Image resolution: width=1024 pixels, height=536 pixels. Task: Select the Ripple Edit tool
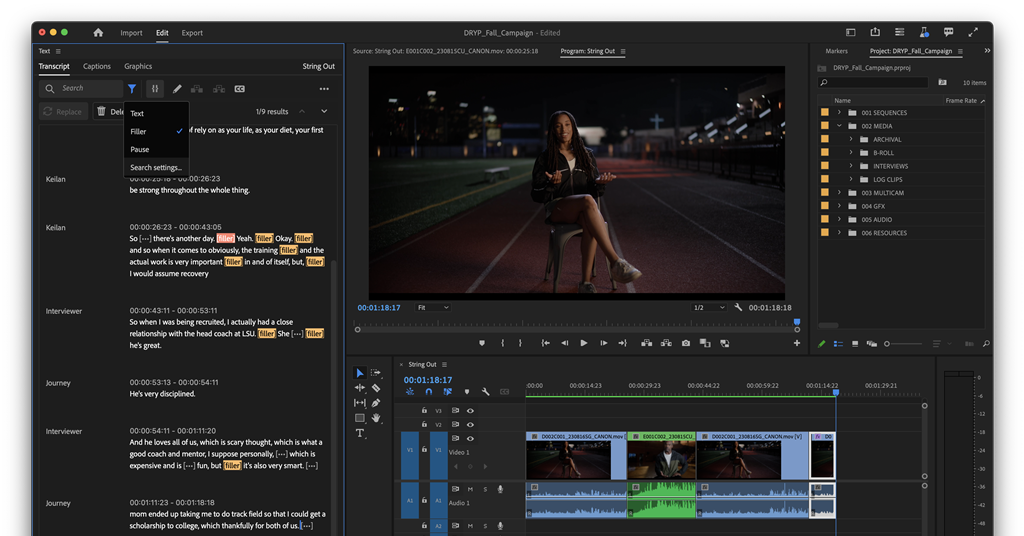(360, 388)
